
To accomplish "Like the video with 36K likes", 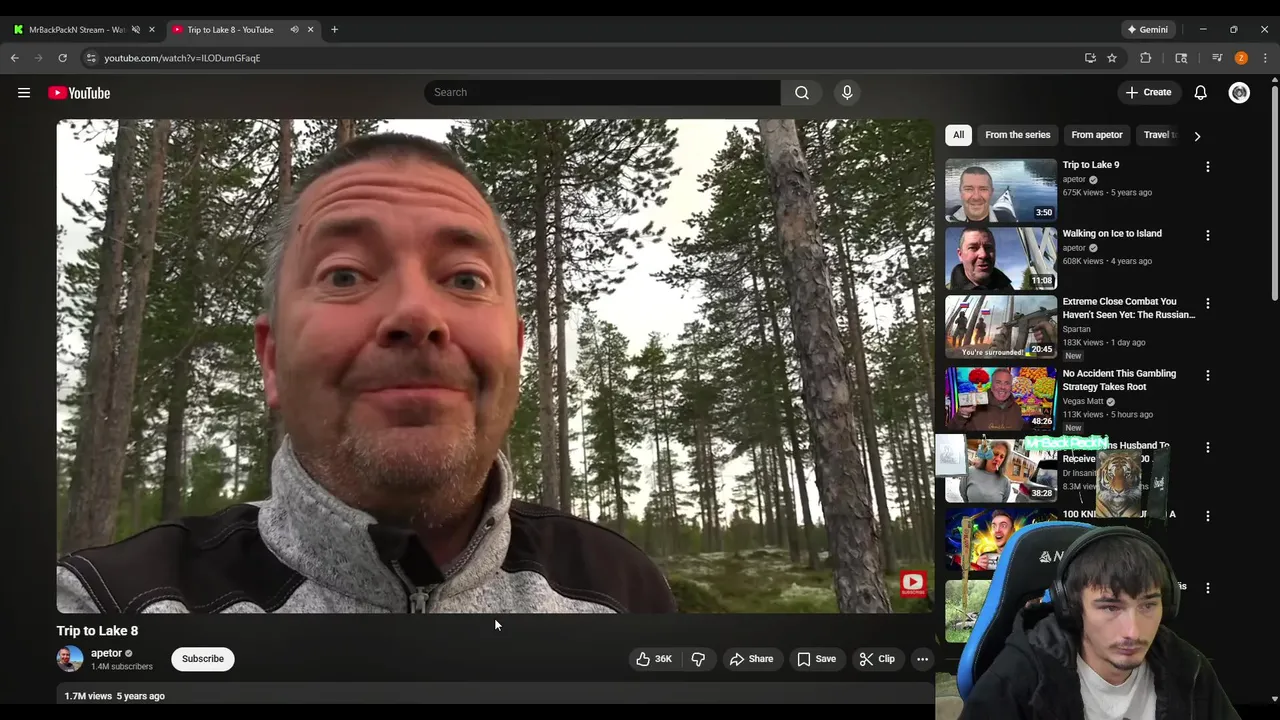I will pyautogui.click(x=653, y=659).
